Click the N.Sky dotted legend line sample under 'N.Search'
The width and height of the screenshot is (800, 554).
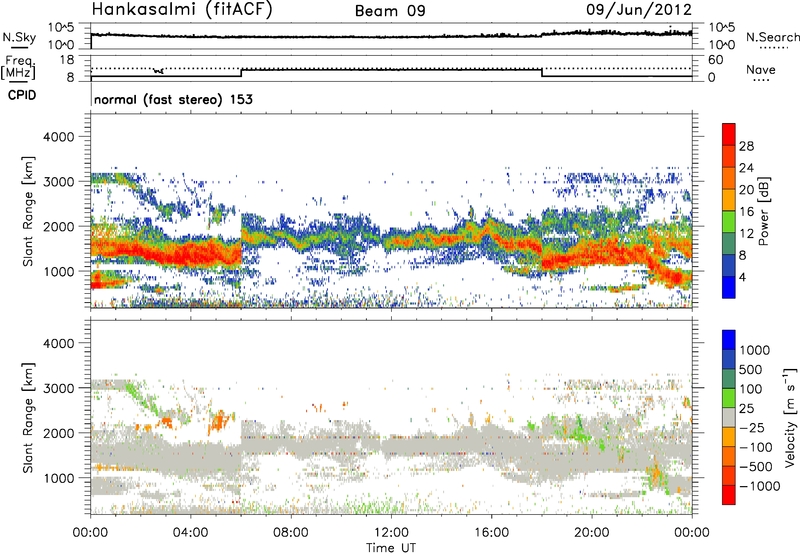[774, 48]
